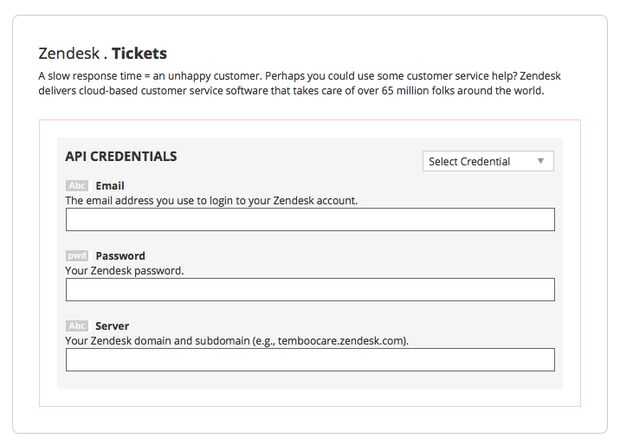Click the bold Server field label
Viewport: 620px width, 445px height.
[112, 326]
